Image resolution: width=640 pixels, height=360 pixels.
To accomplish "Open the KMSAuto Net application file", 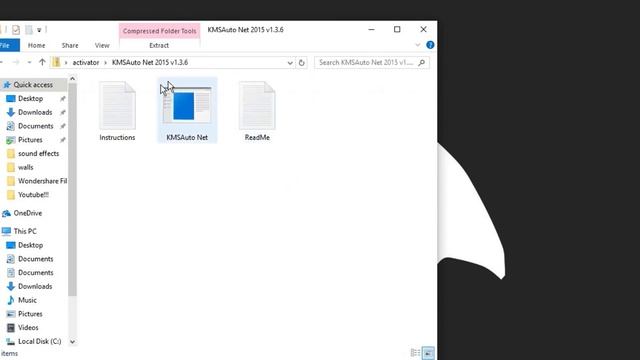I will pyautogui.click(x=187, y=110).
